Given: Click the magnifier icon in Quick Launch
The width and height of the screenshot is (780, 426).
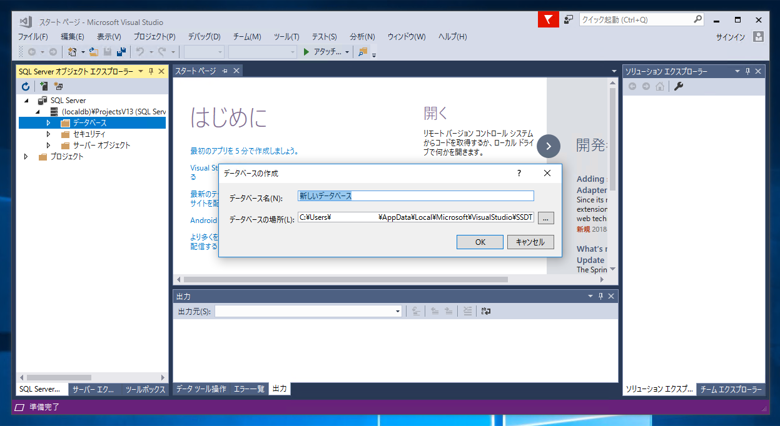Looking at the screenshot, I should click(697, 19).
